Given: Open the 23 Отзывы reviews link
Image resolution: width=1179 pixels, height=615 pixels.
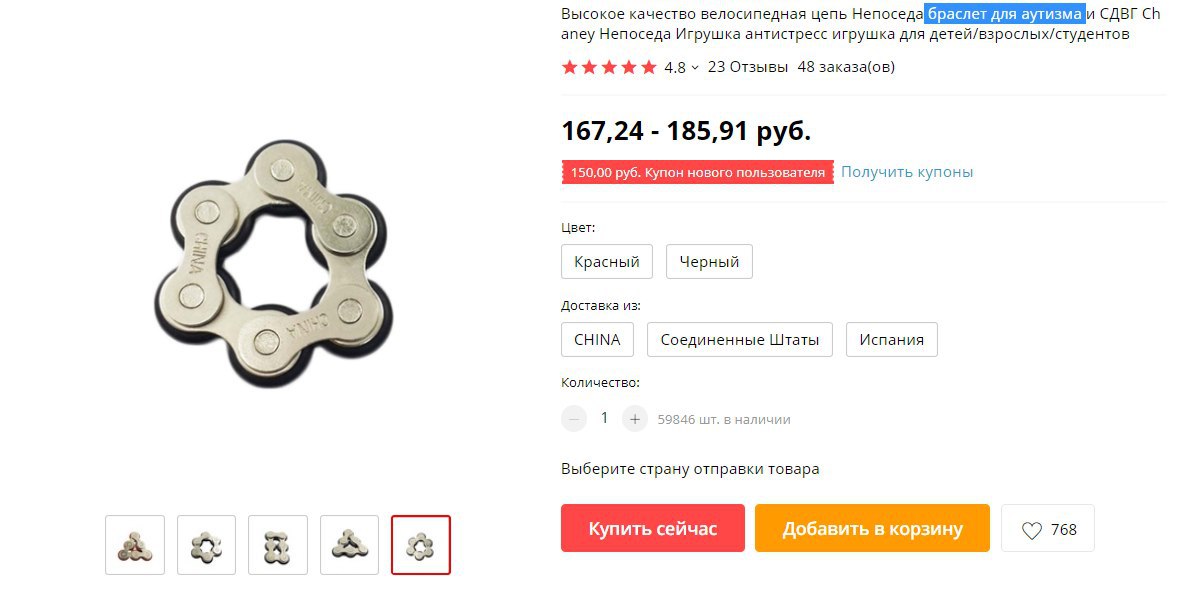Looking at the screenshot, I should [x=747, y=67].
